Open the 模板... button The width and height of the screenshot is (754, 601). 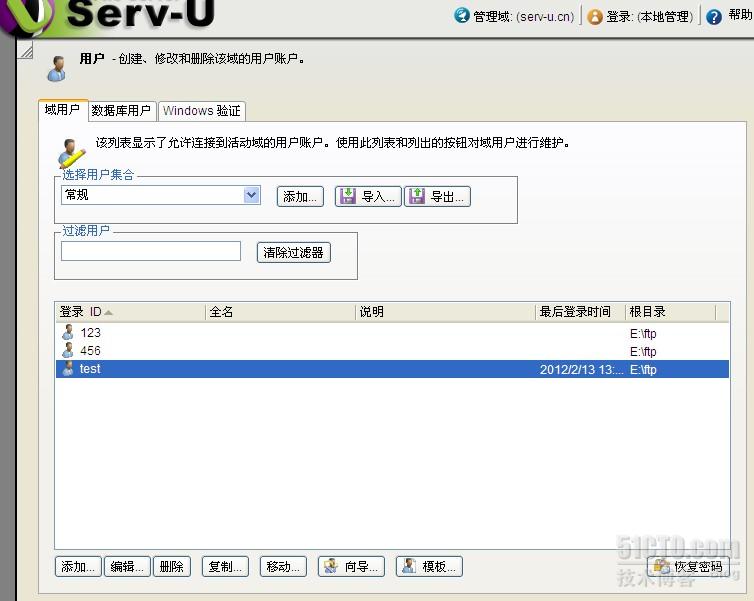429,566
